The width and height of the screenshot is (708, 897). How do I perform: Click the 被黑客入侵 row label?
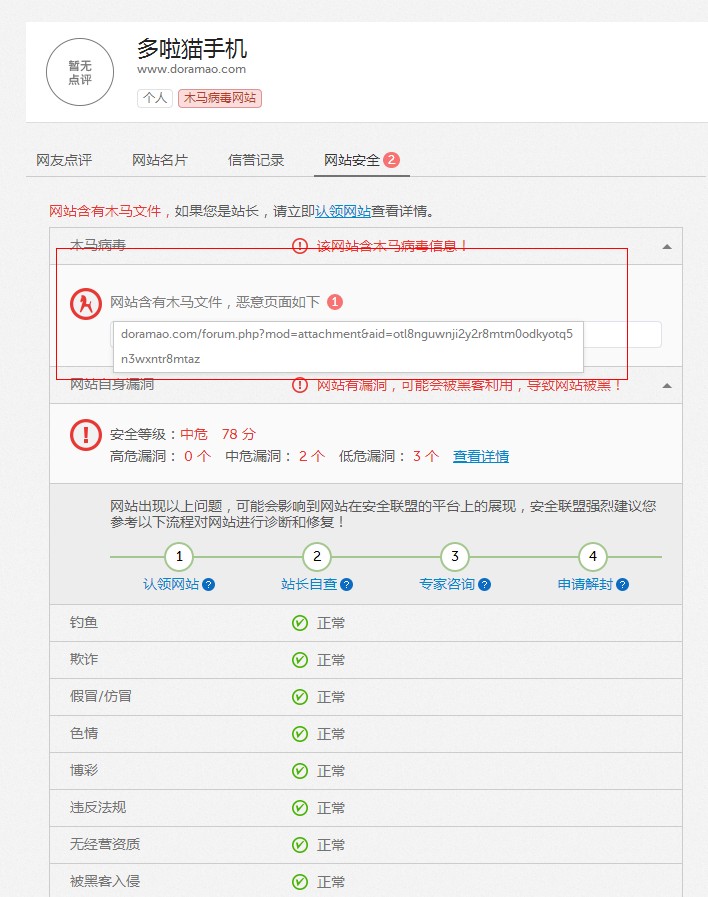[x=105, y=881]
